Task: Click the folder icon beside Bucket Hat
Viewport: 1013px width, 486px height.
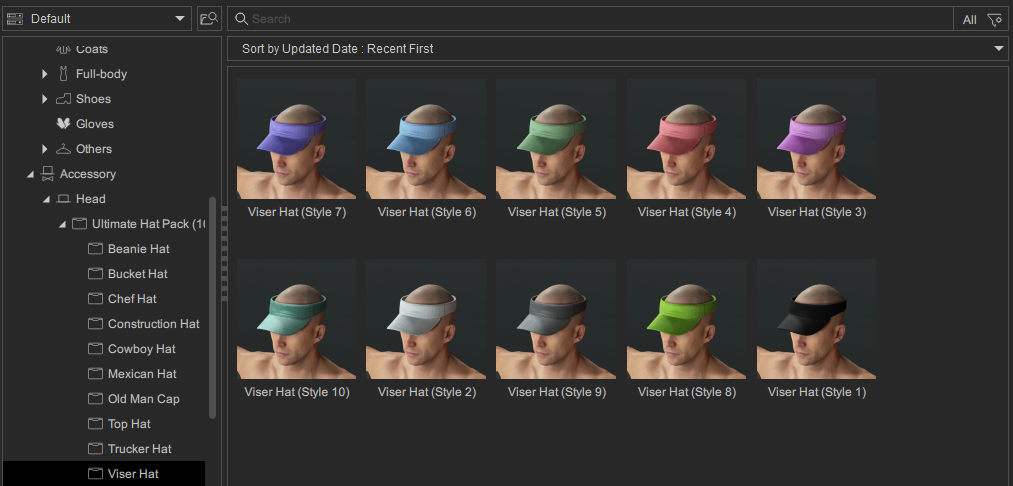Action: [96, 274]
